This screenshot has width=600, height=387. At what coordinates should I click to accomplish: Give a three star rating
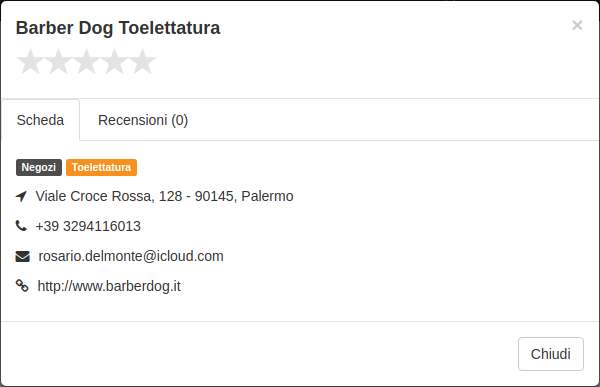pyautogui.click(x=86, y=61)
